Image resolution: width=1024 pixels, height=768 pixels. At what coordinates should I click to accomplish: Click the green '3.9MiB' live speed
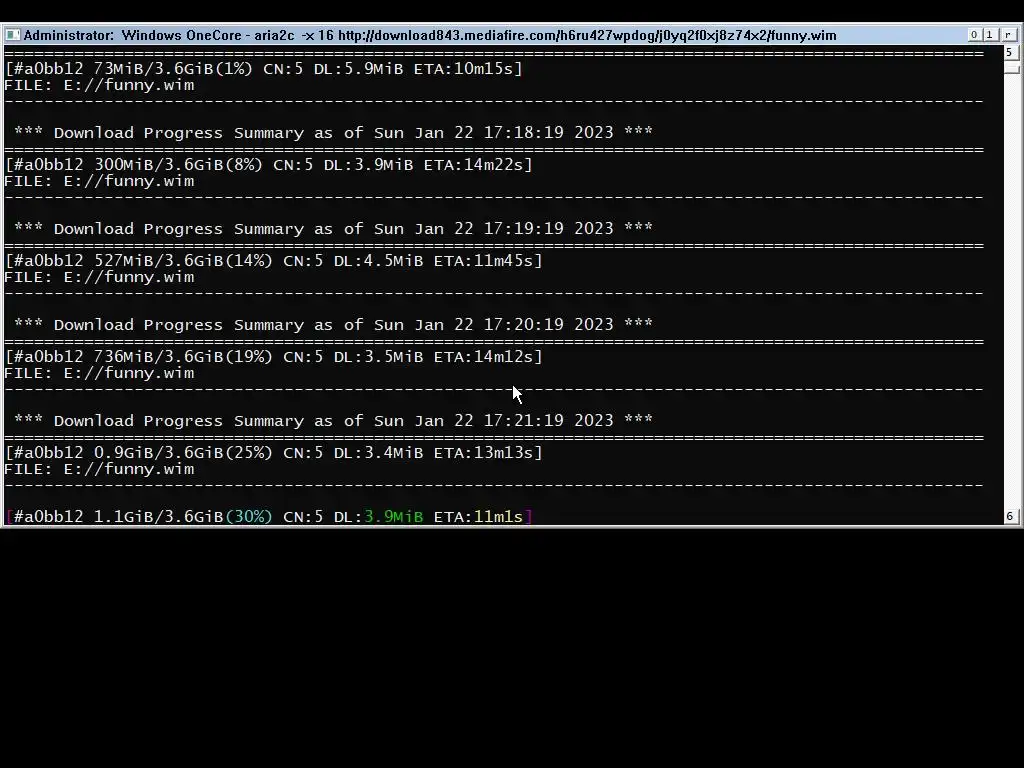[393, 517]
